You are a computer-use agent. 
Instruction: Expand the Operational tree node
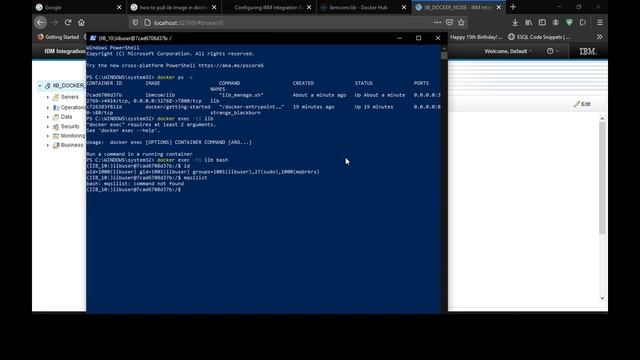click(48, 108)
